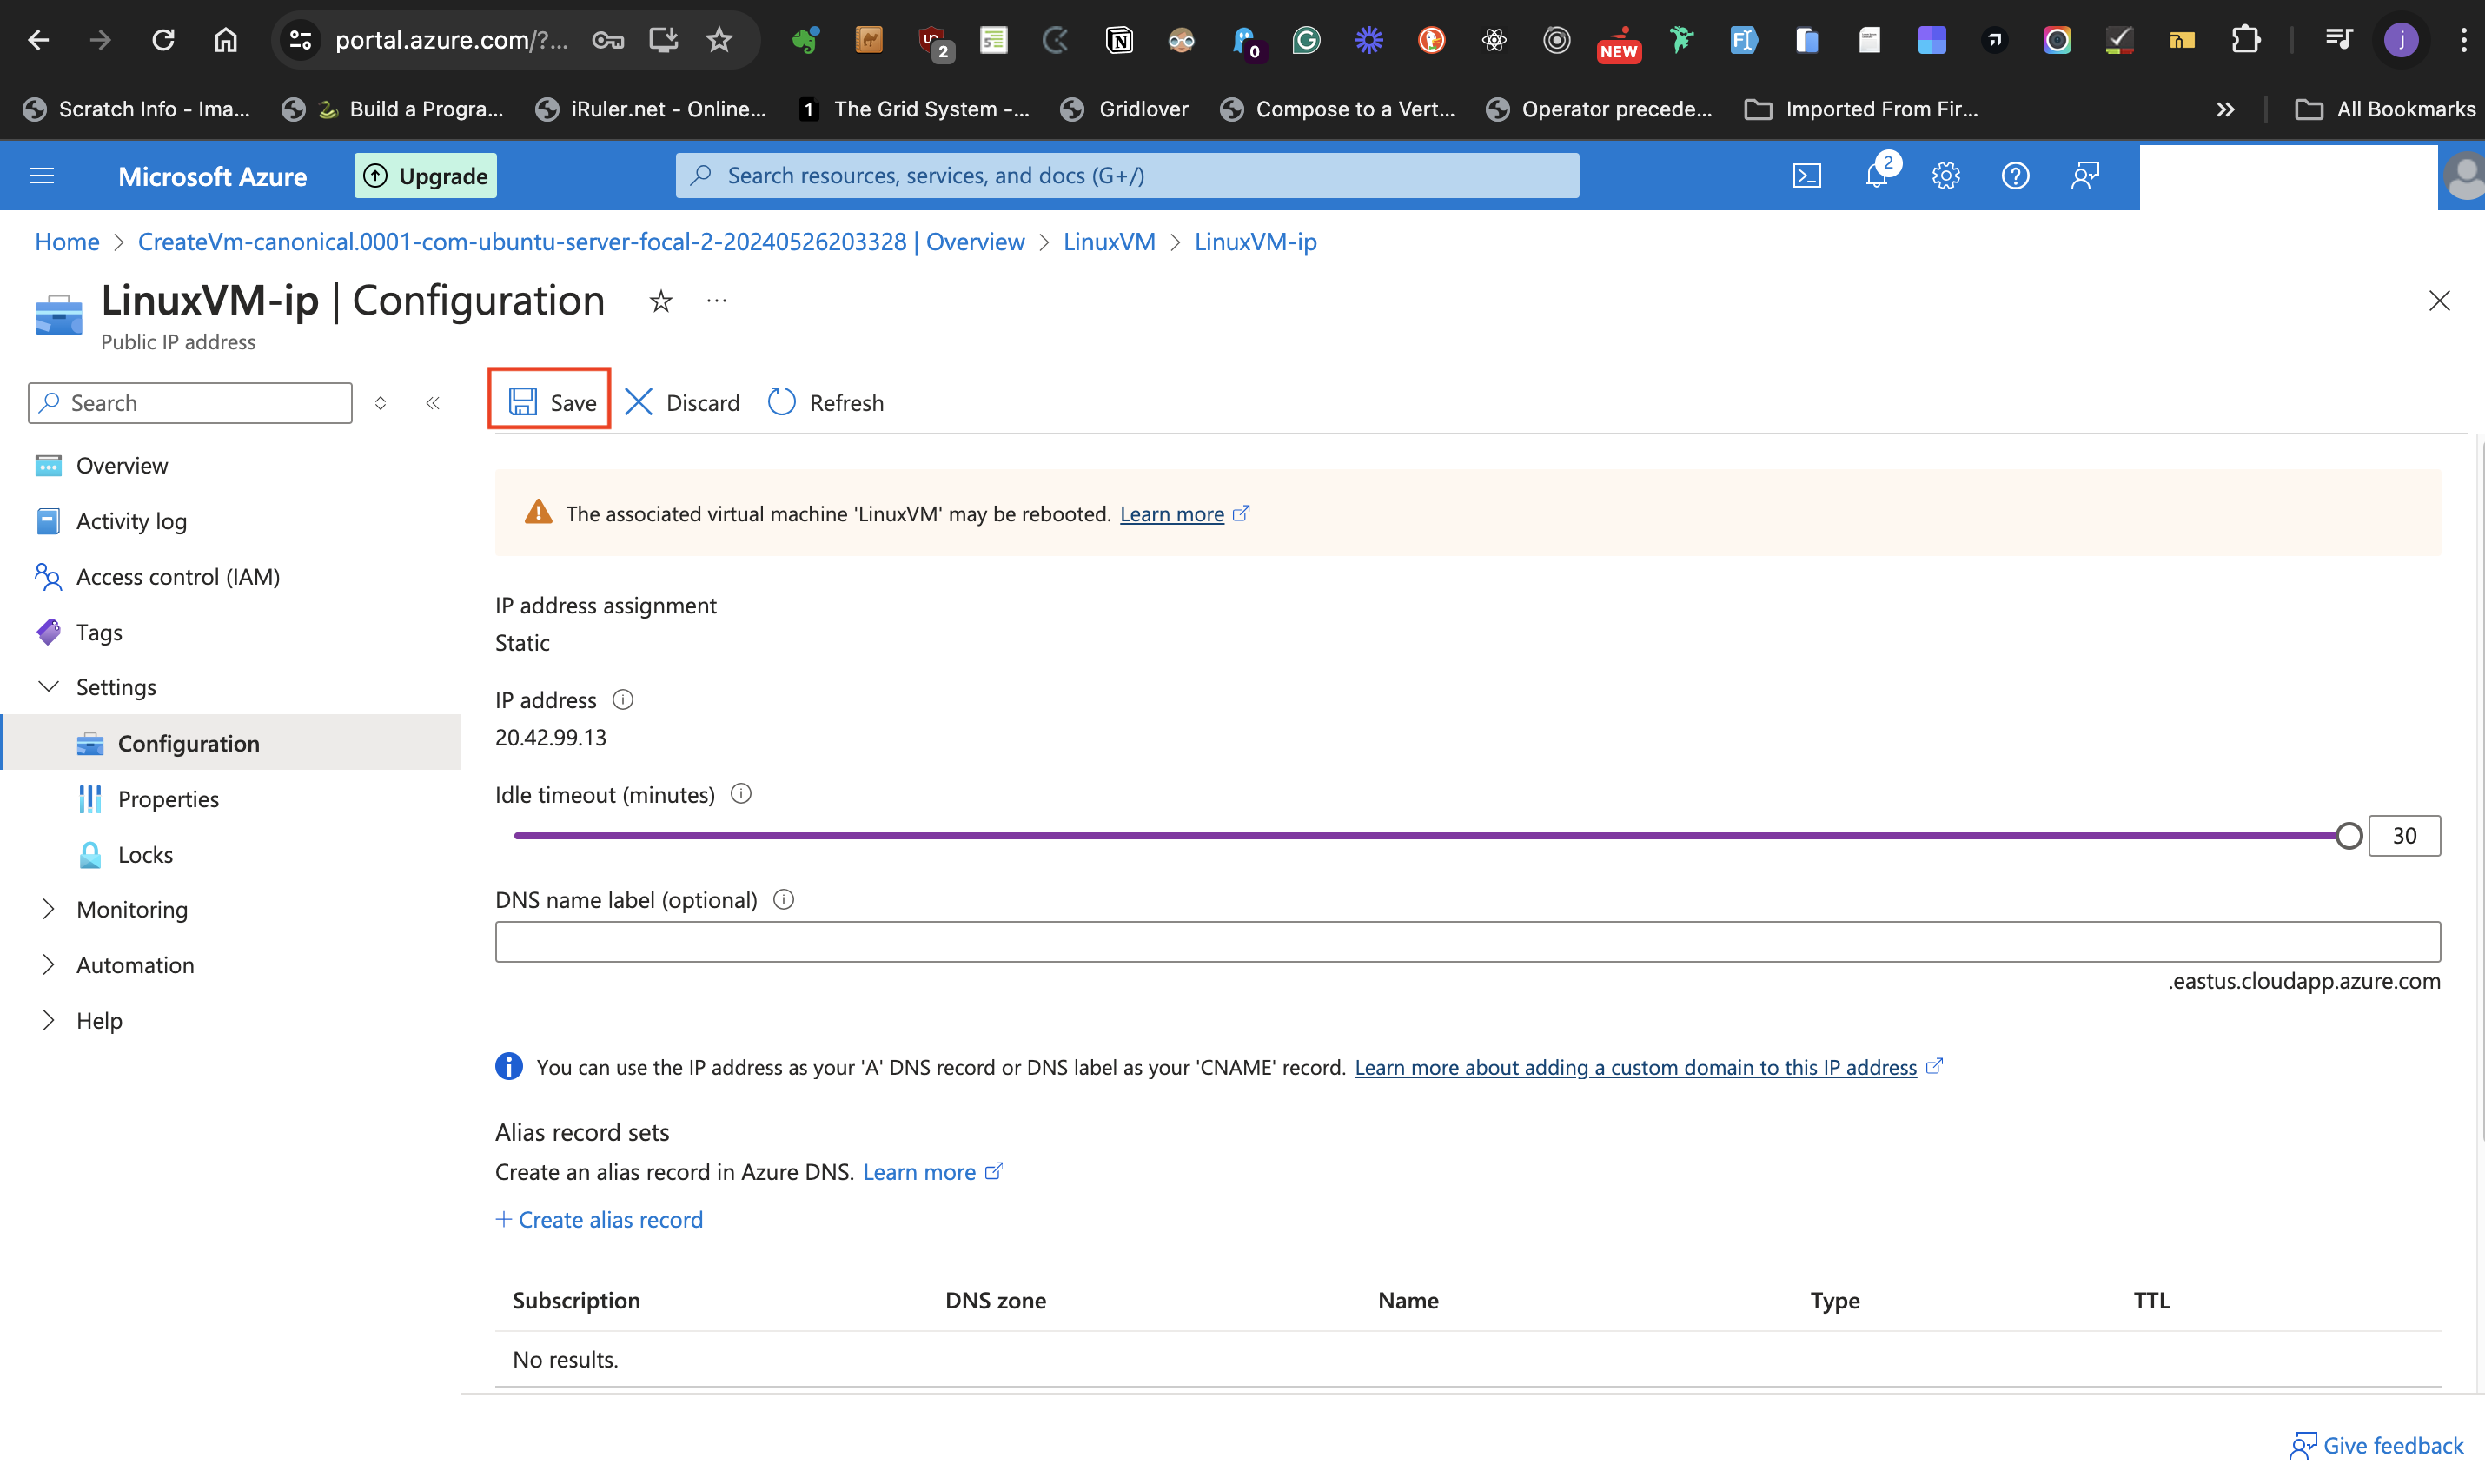Click the IP address info icon
The width and height of the screenshot is (2485, 1484).
pyautogui.click(x=623, y=699)
